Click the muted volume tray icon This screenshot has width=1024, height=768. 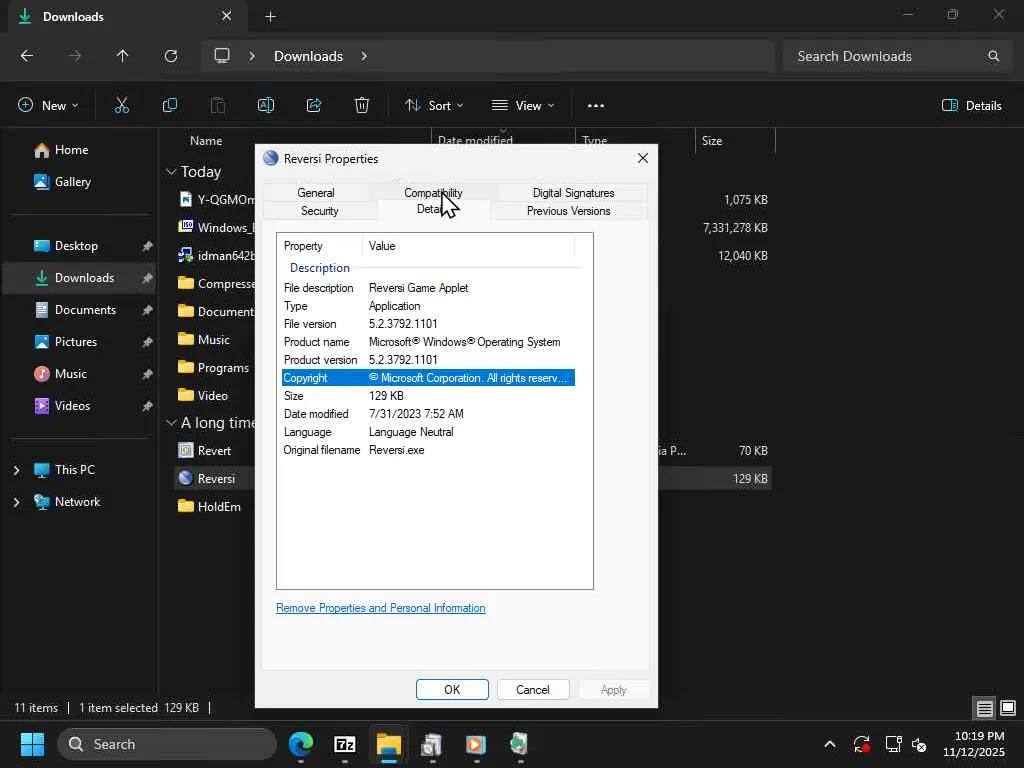coord(920,744)
